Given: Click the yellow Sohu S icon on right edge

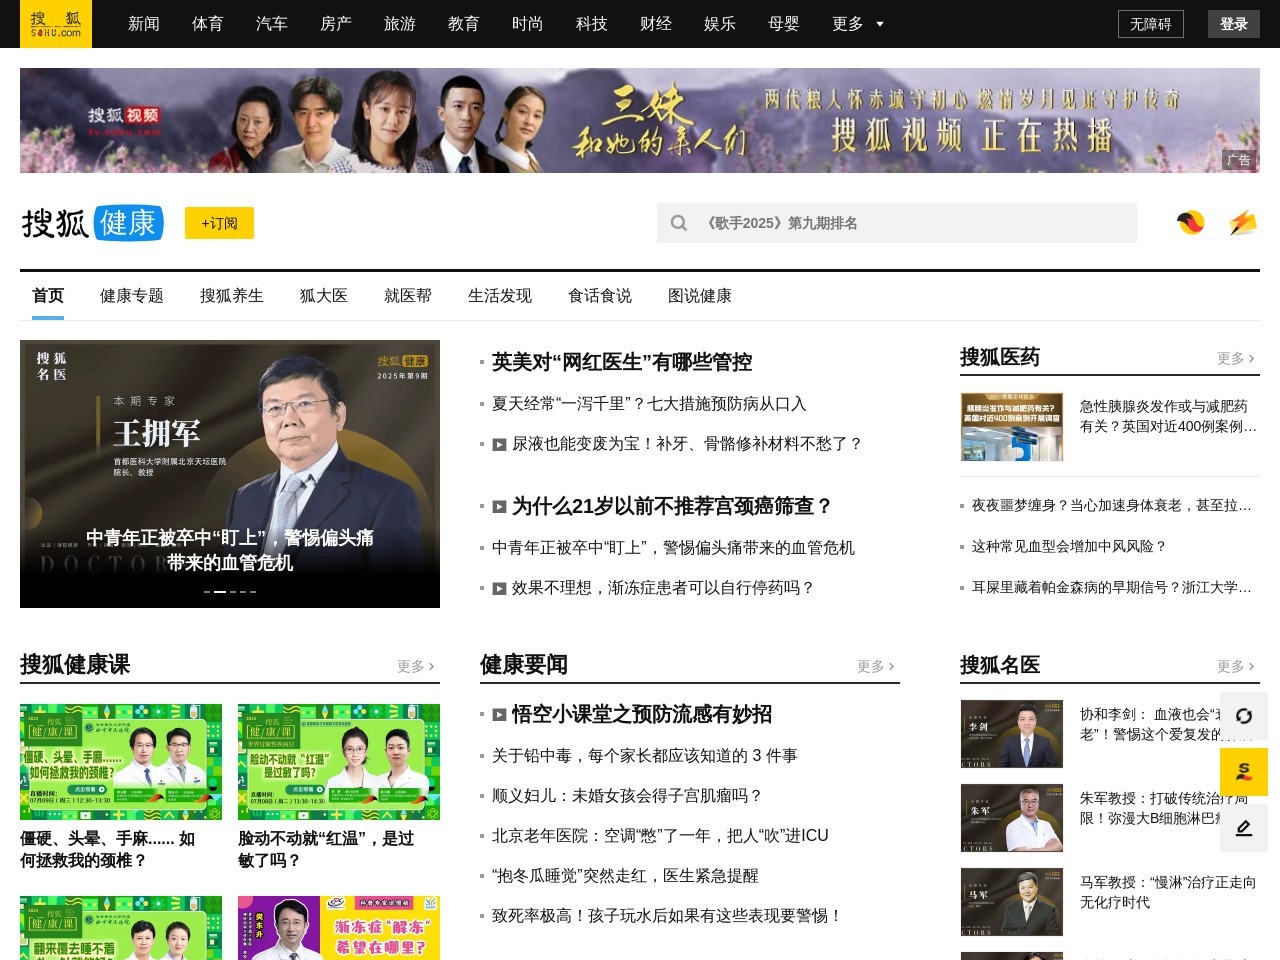Looking at the screenshot, I should coord(1243,773).
